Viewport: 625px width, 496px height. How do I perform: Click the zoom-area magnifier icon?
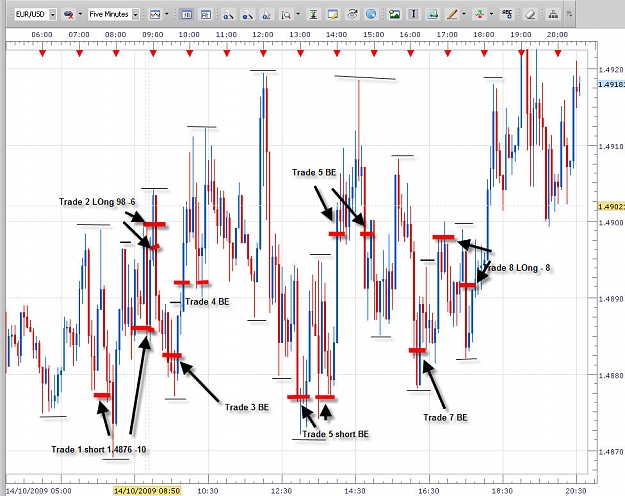coord(286,15)
